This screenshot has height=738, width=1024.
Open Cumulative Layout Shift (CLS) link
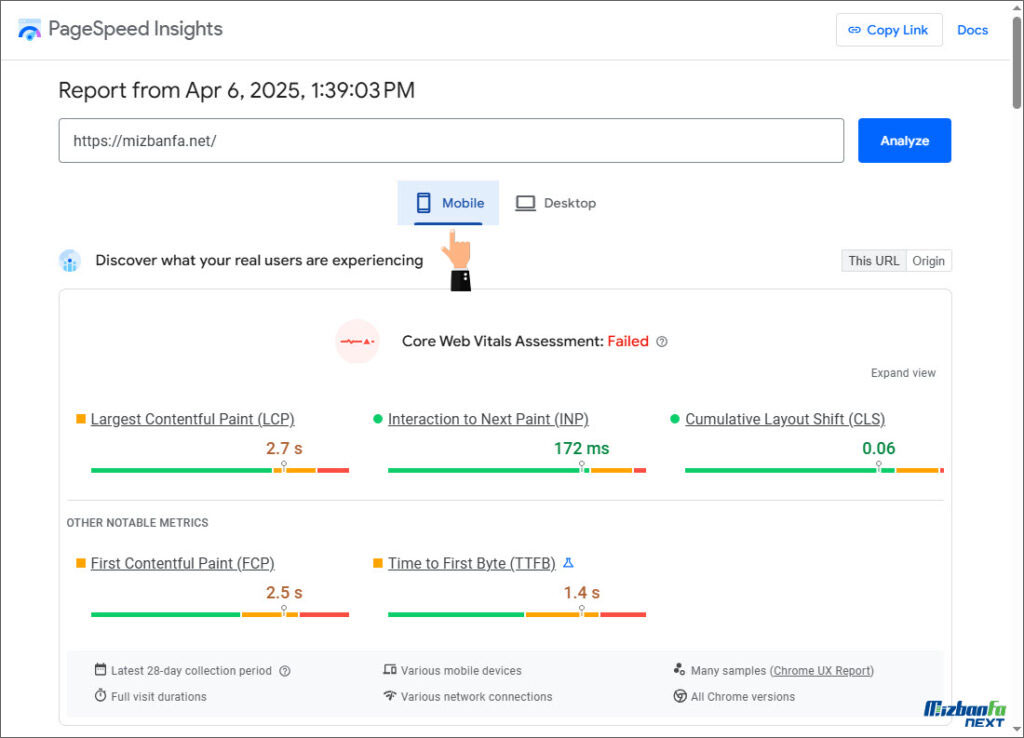tap(785, 419)
